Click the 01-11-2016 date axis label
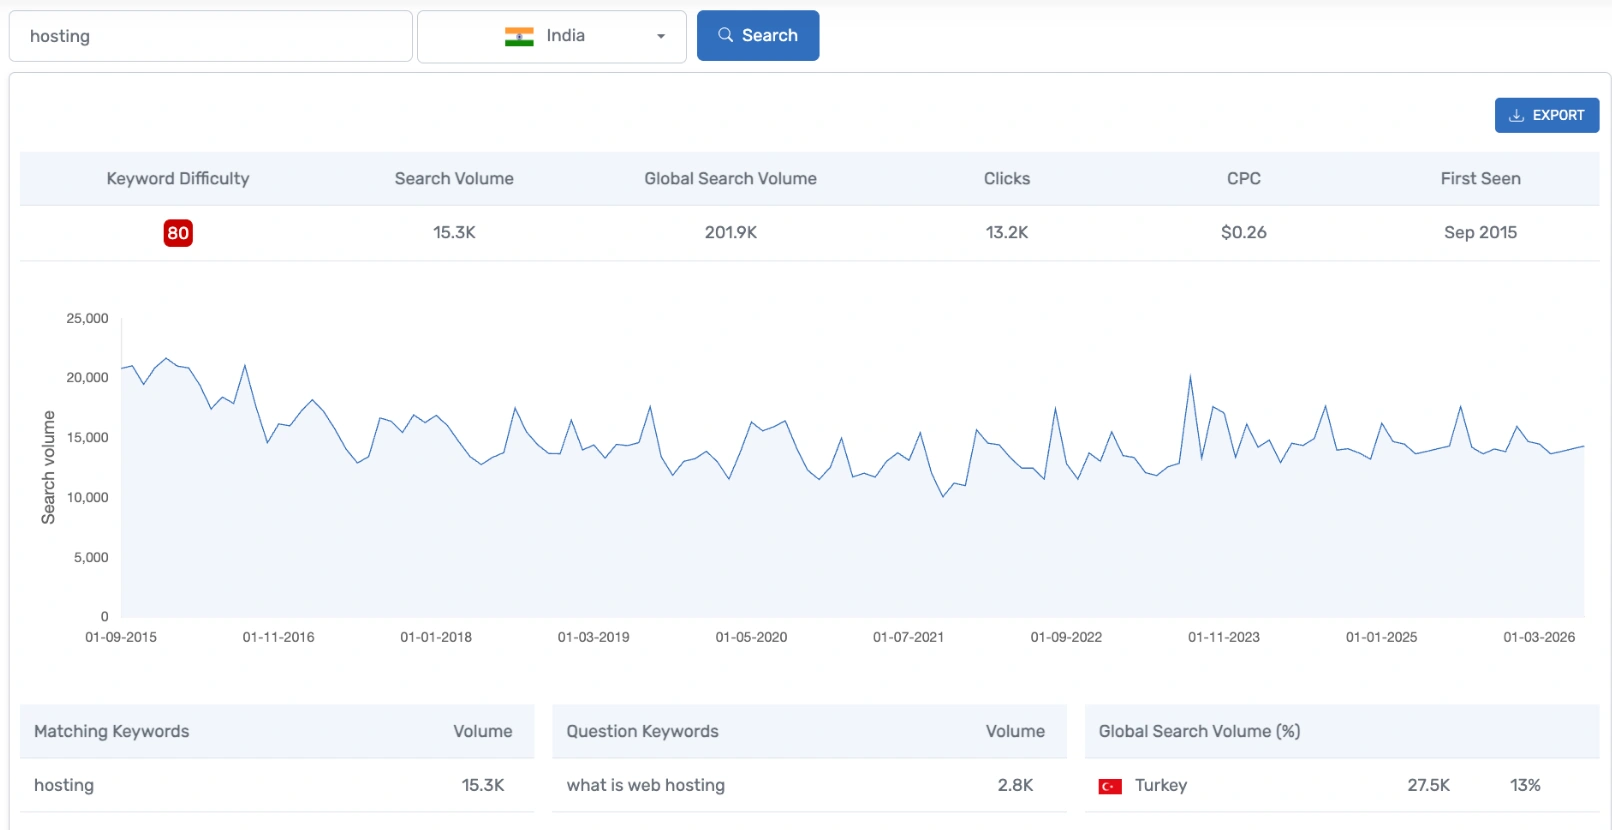The height and width of the screenshot is (830, 1612). [279, 637]
